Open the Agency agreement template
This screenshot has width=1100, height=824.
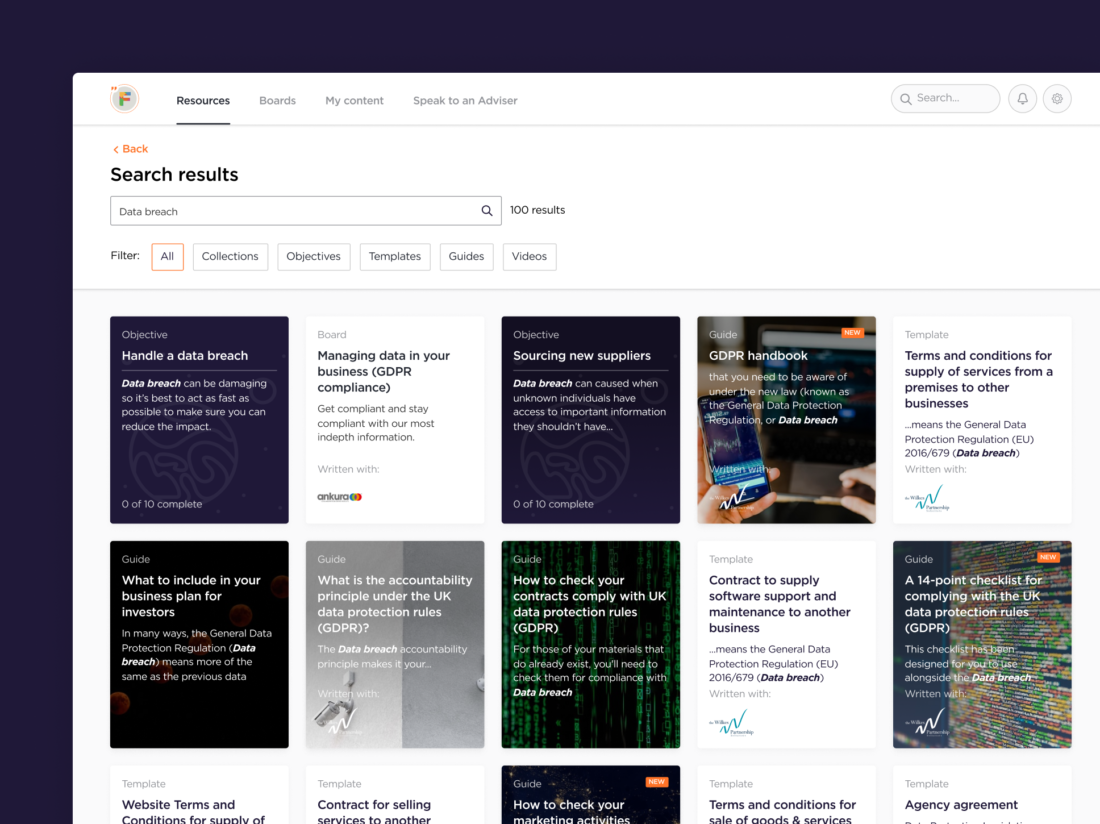click(982, 795)
